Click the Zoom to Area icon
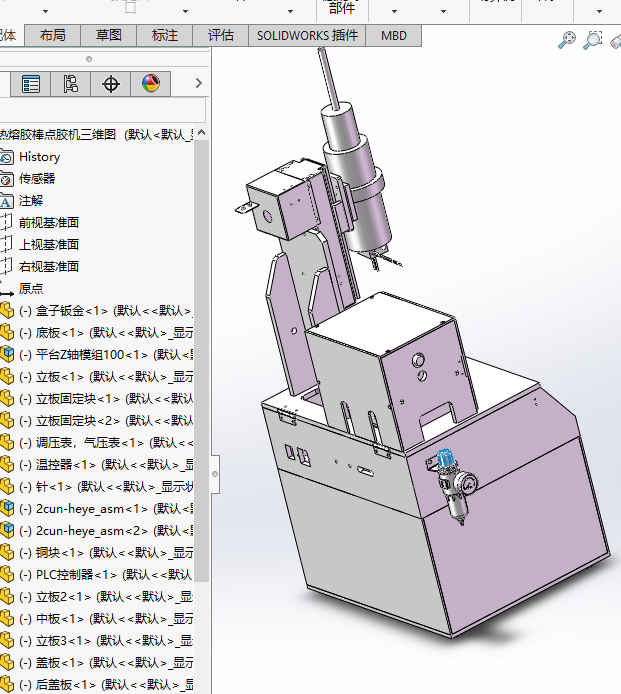621x694 pixels. 593,40
